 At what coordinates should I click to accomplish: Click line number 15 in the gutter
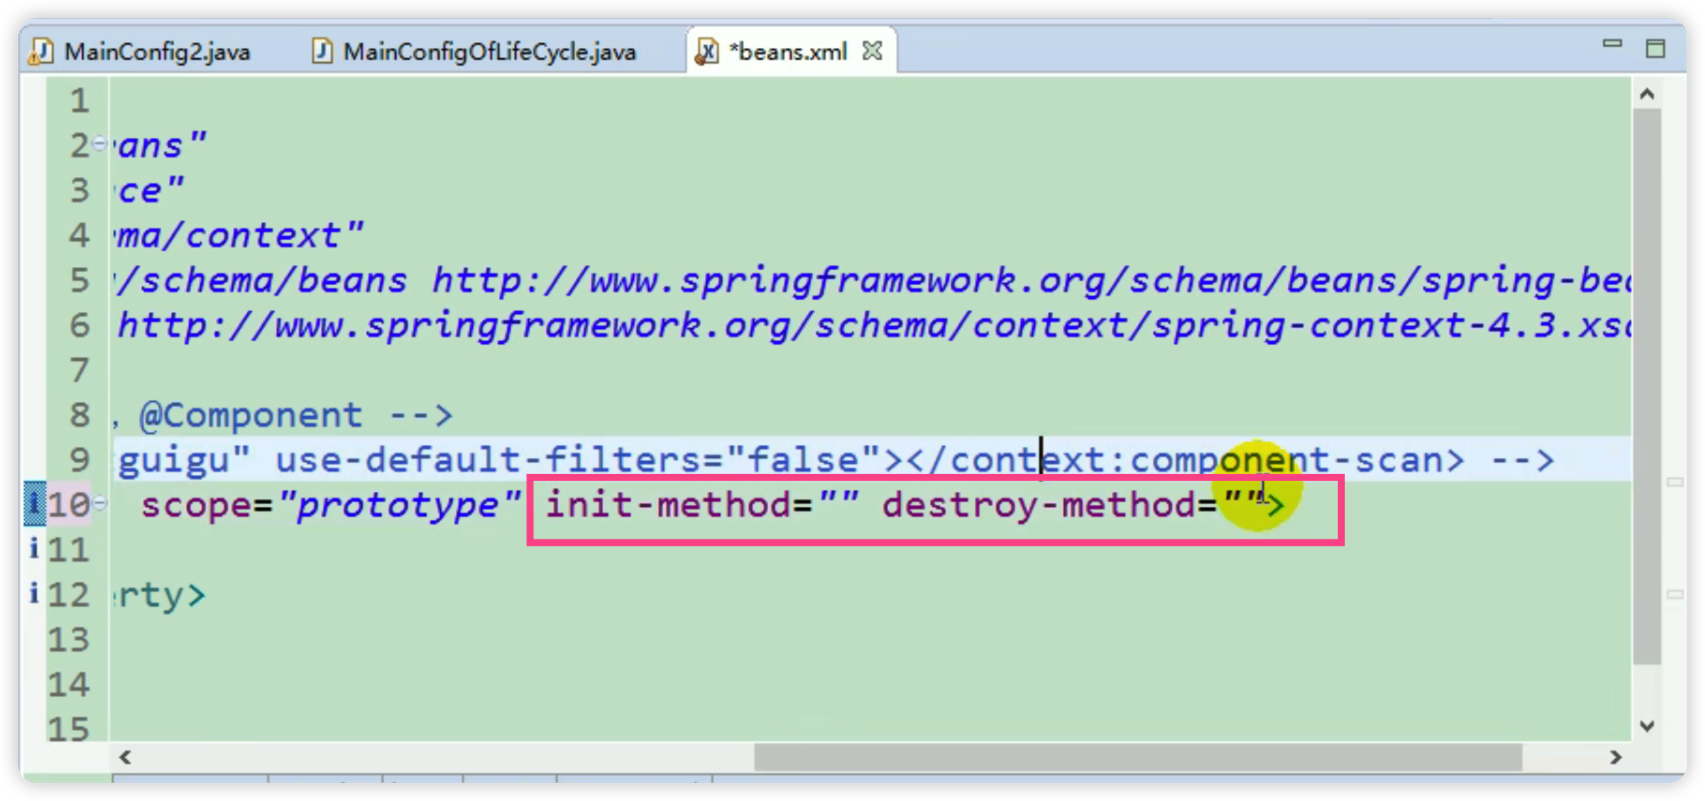pyautogui.click(x=69, y=729)
